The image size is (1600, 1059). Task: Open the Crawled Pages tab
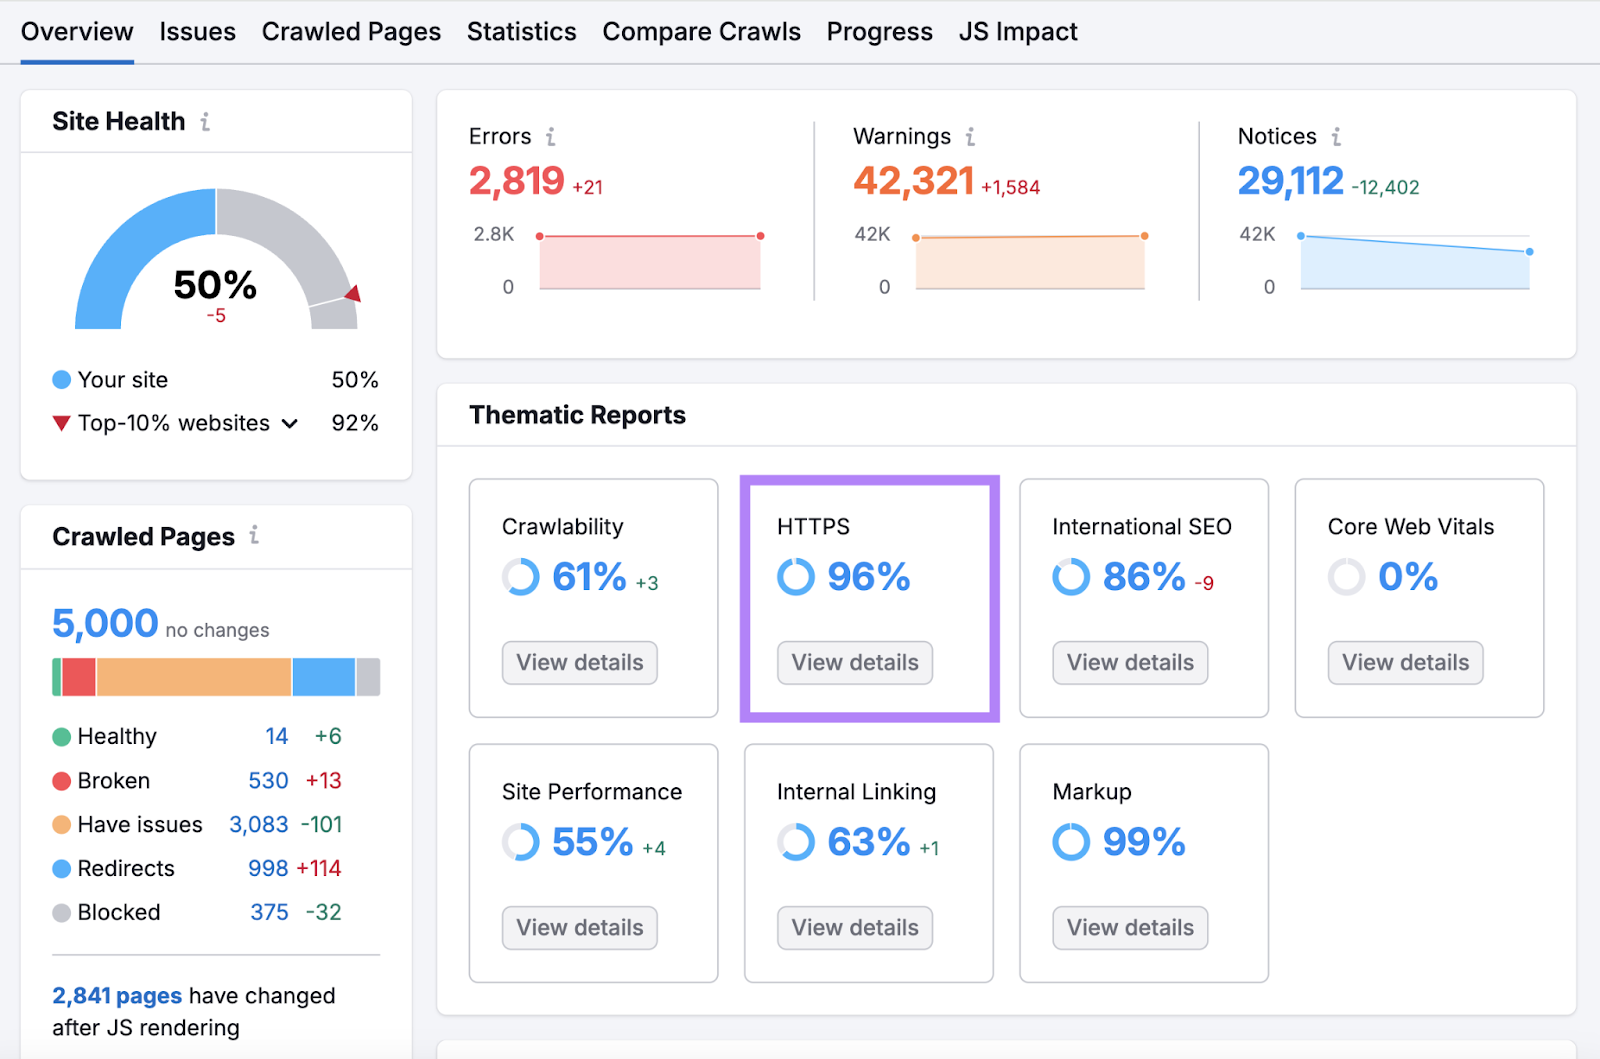pyautogui.click(x=351, y=32)
